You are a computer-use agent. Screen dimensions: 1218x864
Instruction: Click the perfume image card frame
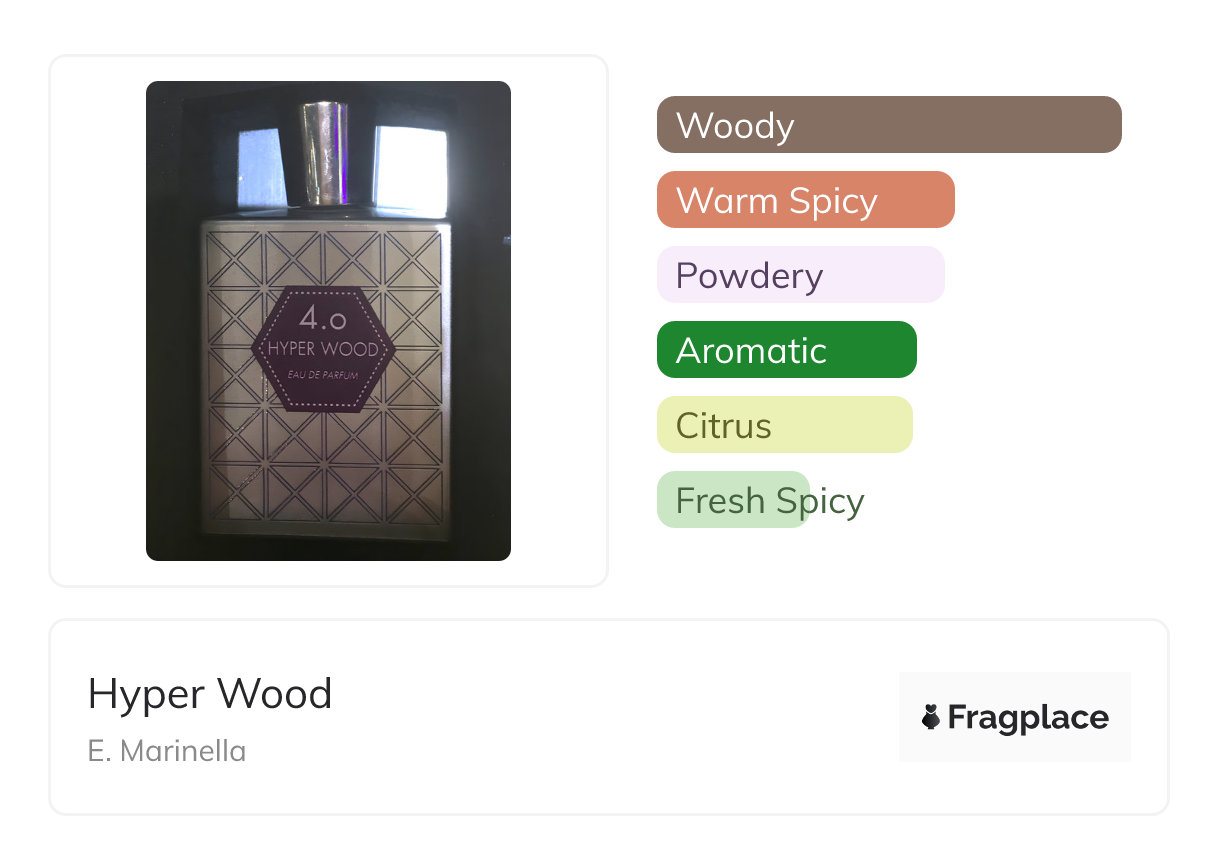click(x=329, y=321)
